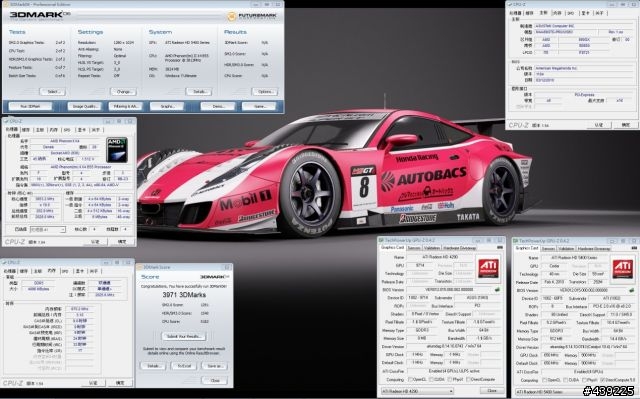Click ATI logo in Radeon HD 4290 GPU-Z

pyautogui.click(x=488, y=268)
